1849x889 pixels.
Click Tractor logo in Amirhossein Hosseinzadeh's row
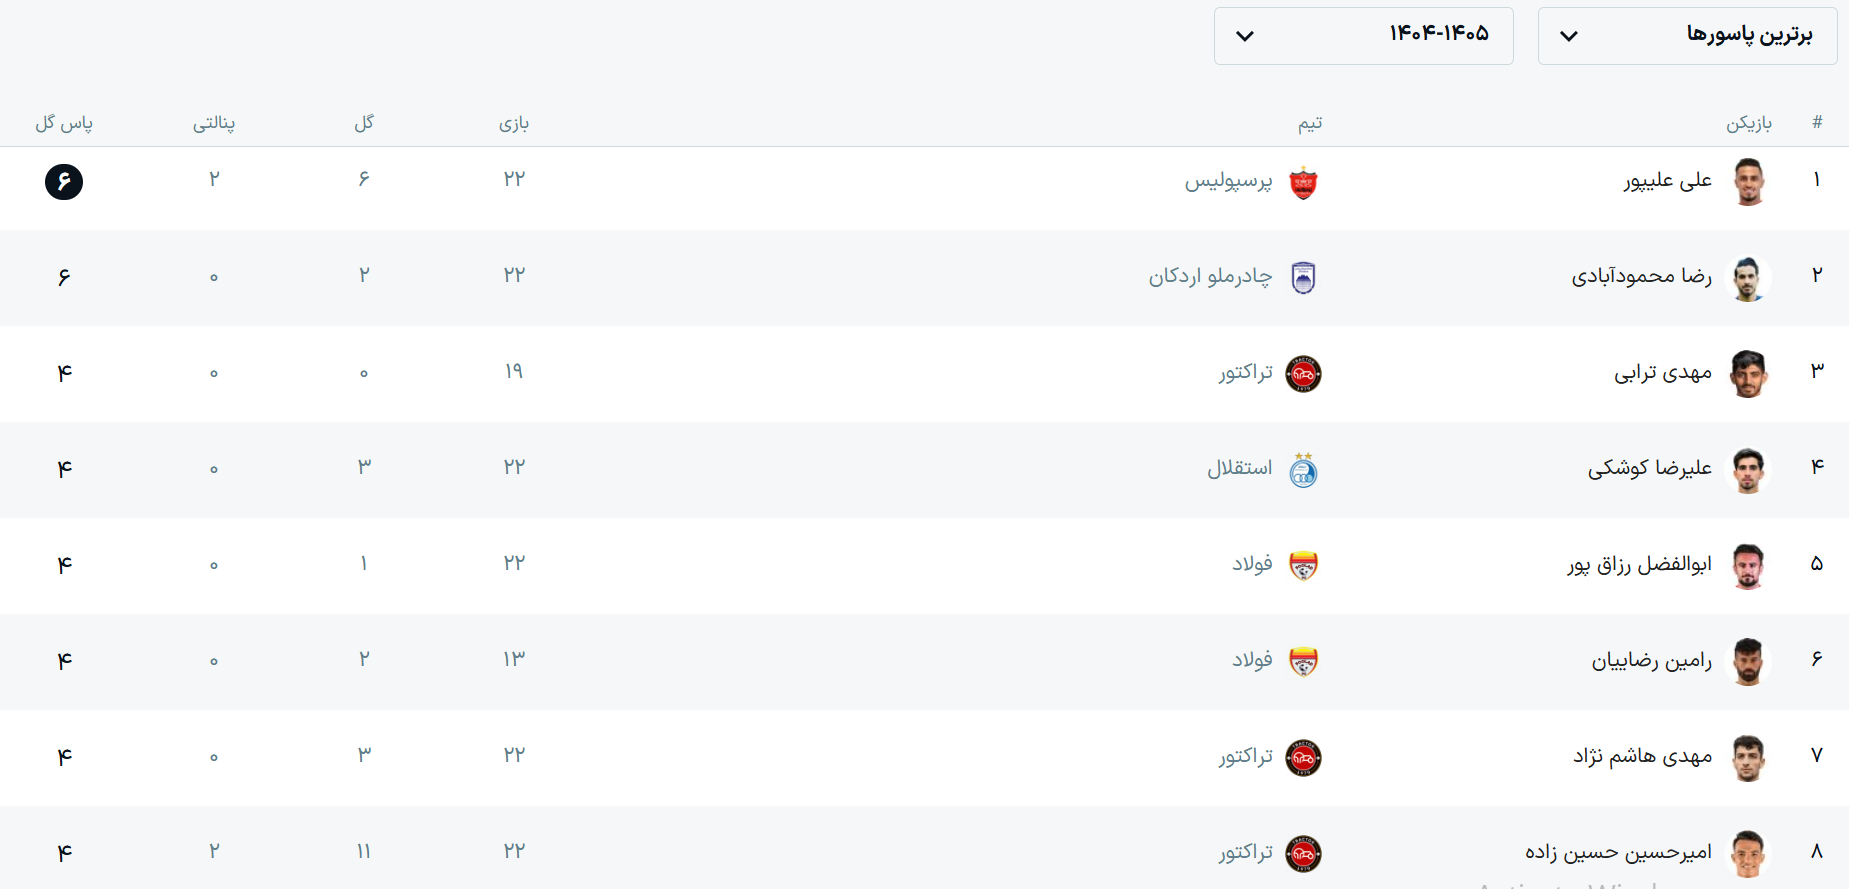(1303, 854)
